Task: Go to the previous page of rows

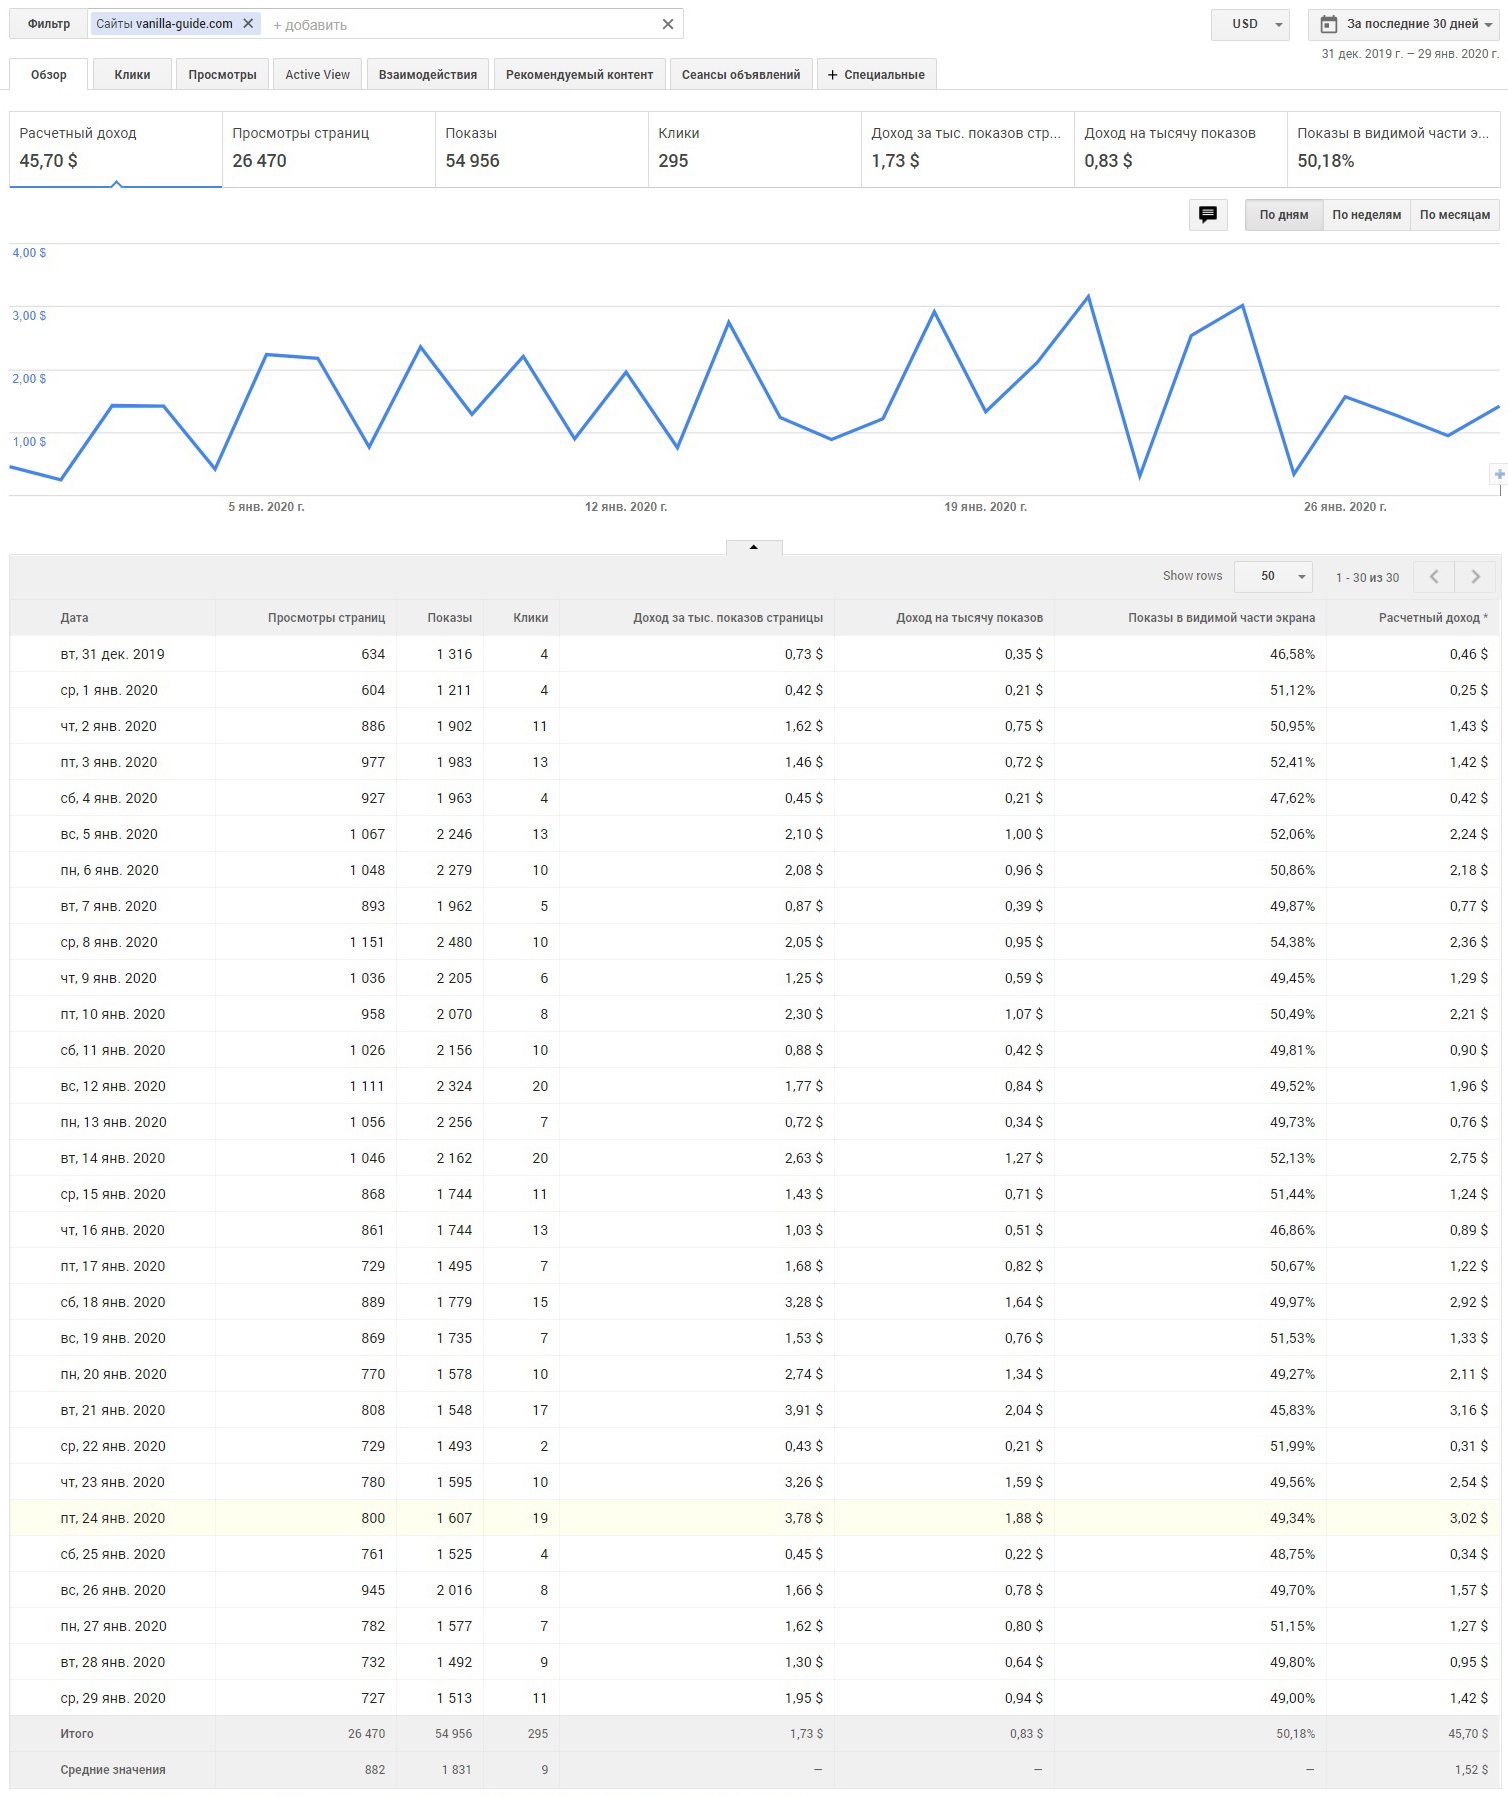Action: coord(1434,577)
